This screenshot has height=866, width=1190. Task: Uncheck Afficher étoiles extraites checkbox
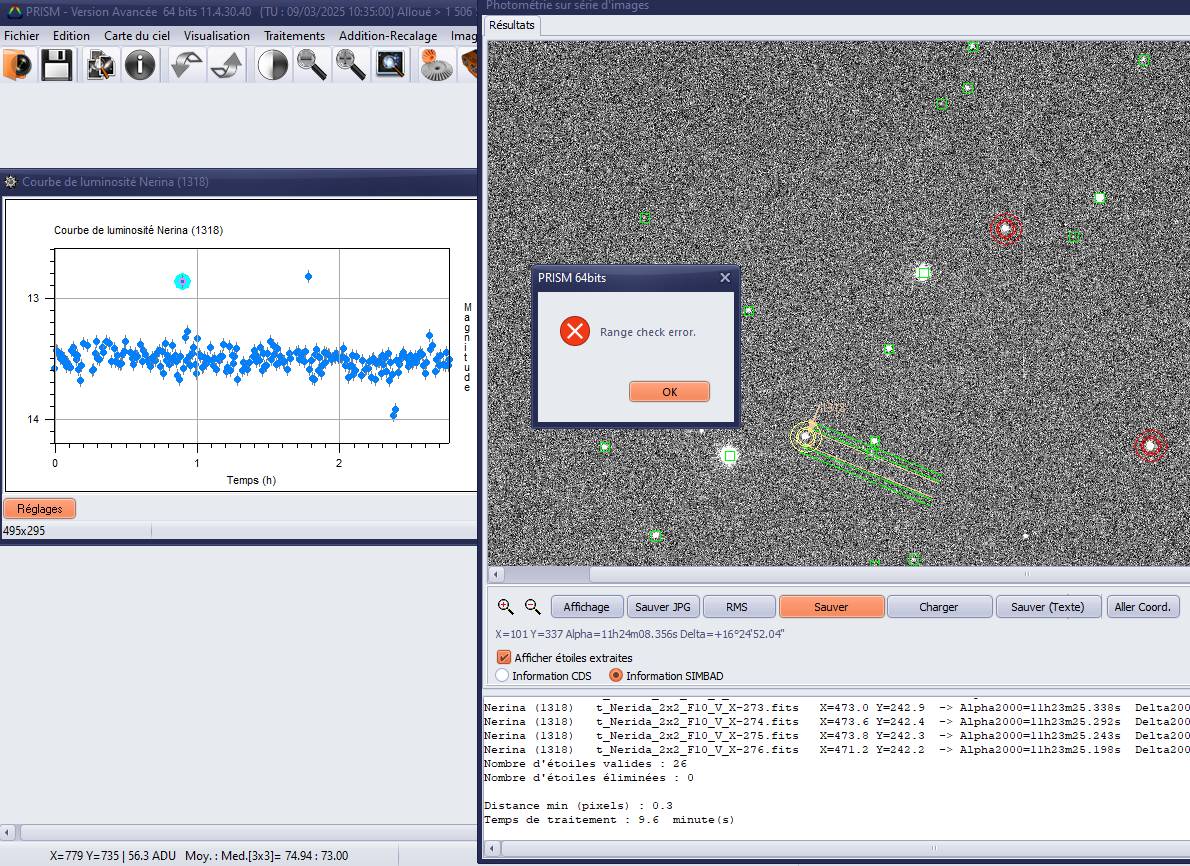504,657
